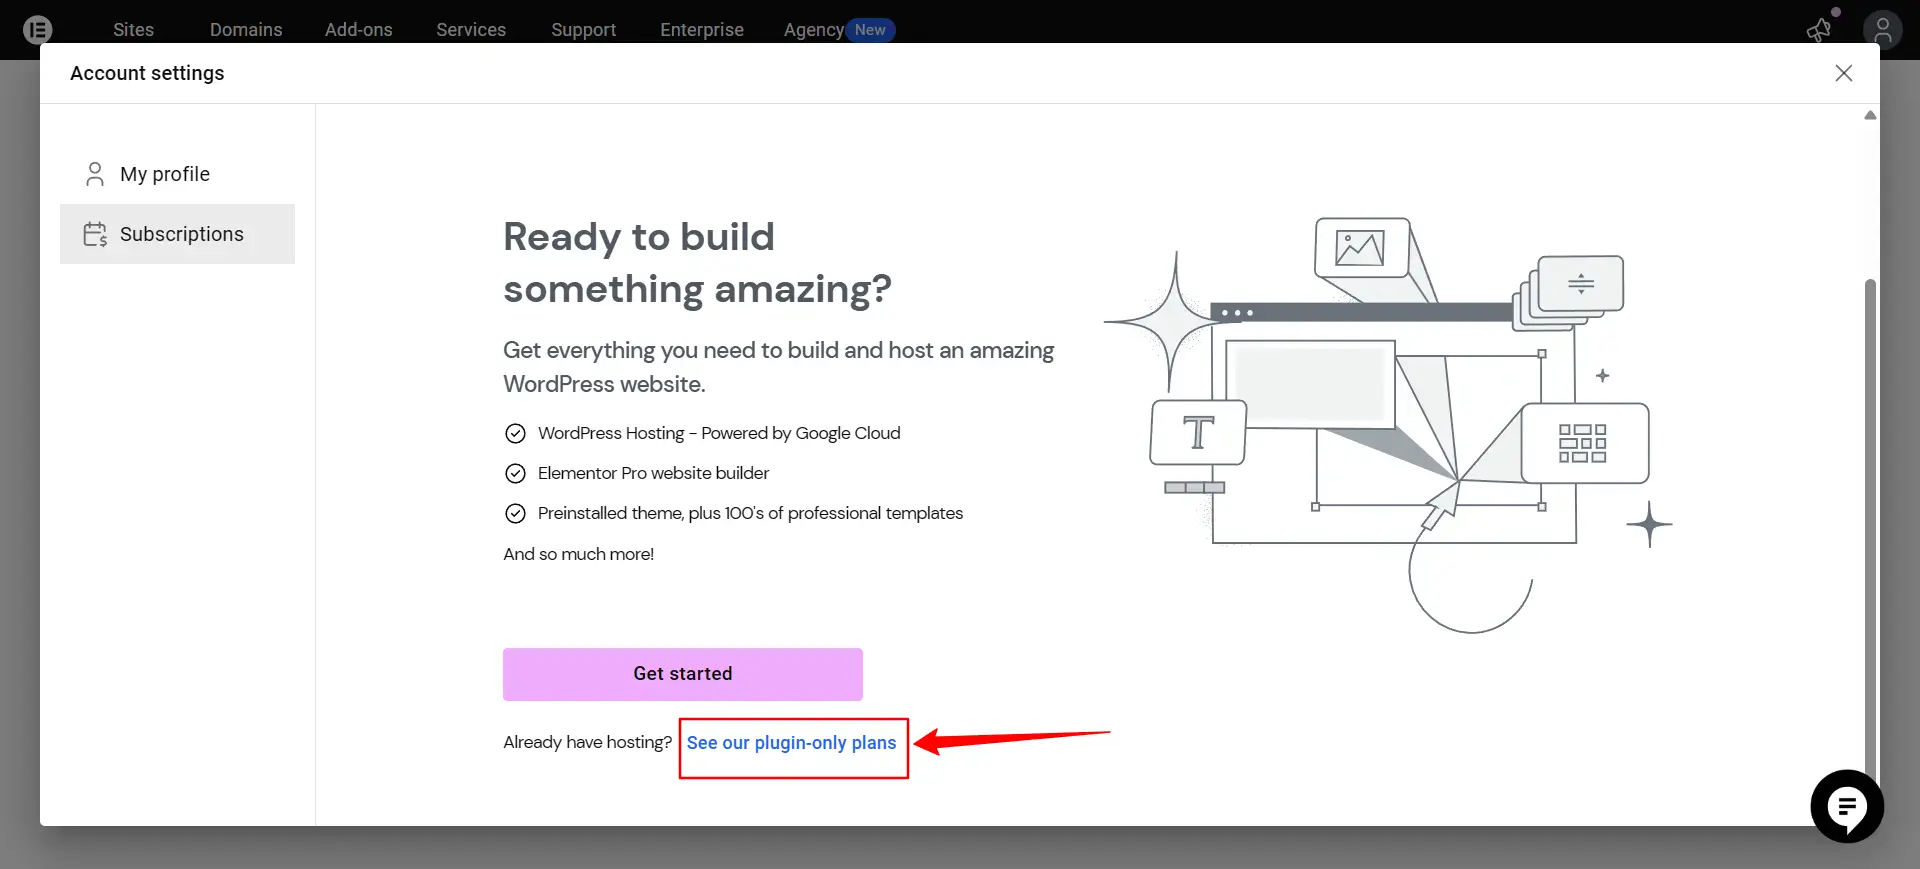Click the WordPress Hosting checkmark icon
Viewport: 1920px width, 869px height.
[x=515, y=433]
